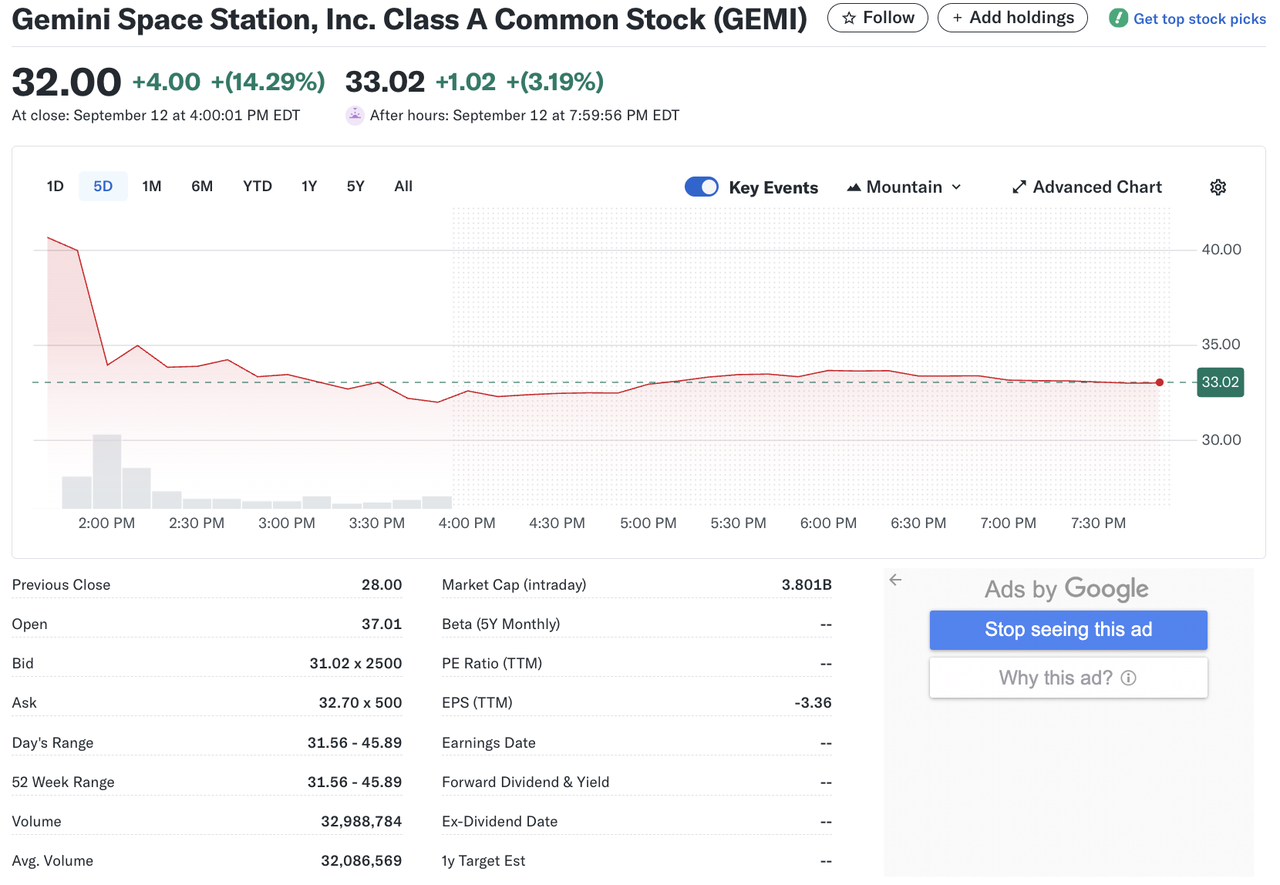
Task: Click the after hours moon icon
Action: pos(354,115)
